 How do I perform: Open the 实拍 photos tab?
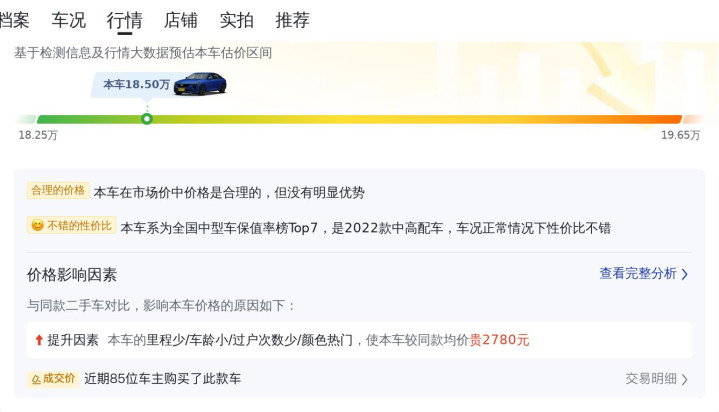[237, 20]
